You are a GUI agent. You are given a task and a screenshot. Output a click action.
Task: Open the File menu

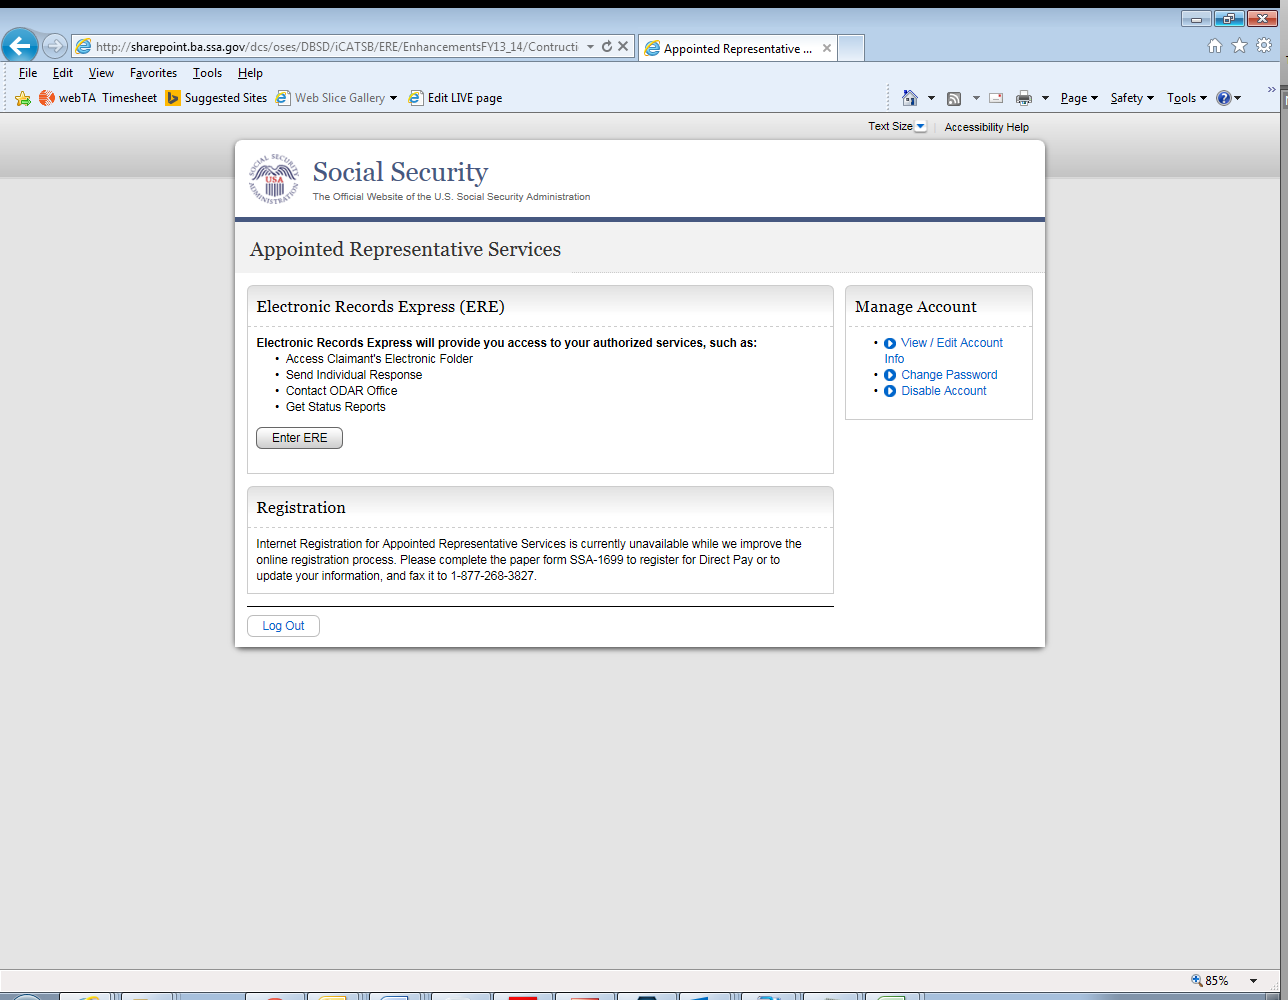tap(28, 73)
